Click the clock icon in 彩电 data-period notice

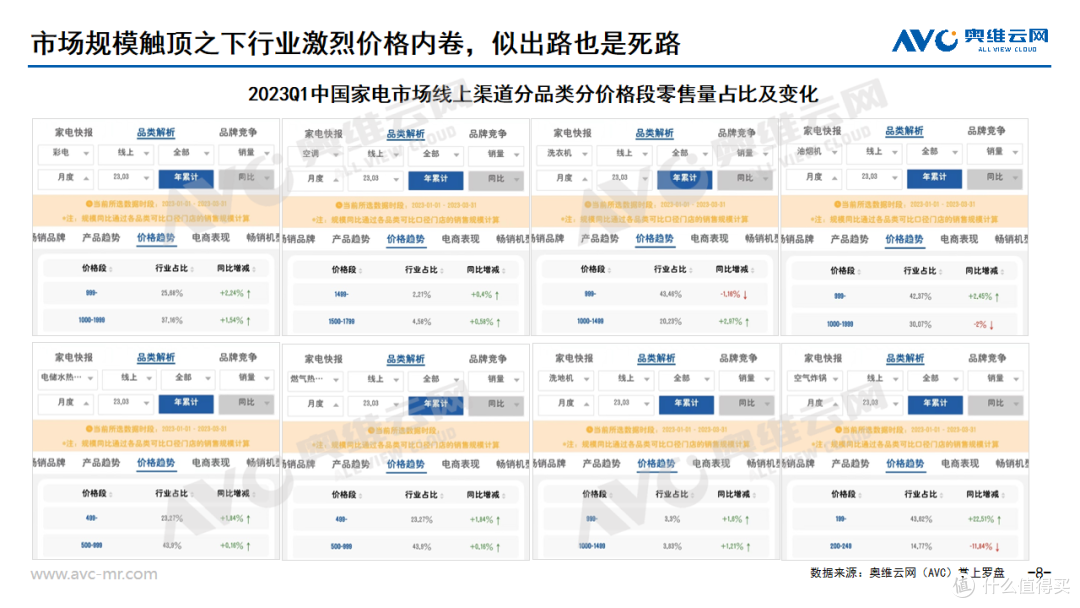pyautogui.click(x=89, y=204)
